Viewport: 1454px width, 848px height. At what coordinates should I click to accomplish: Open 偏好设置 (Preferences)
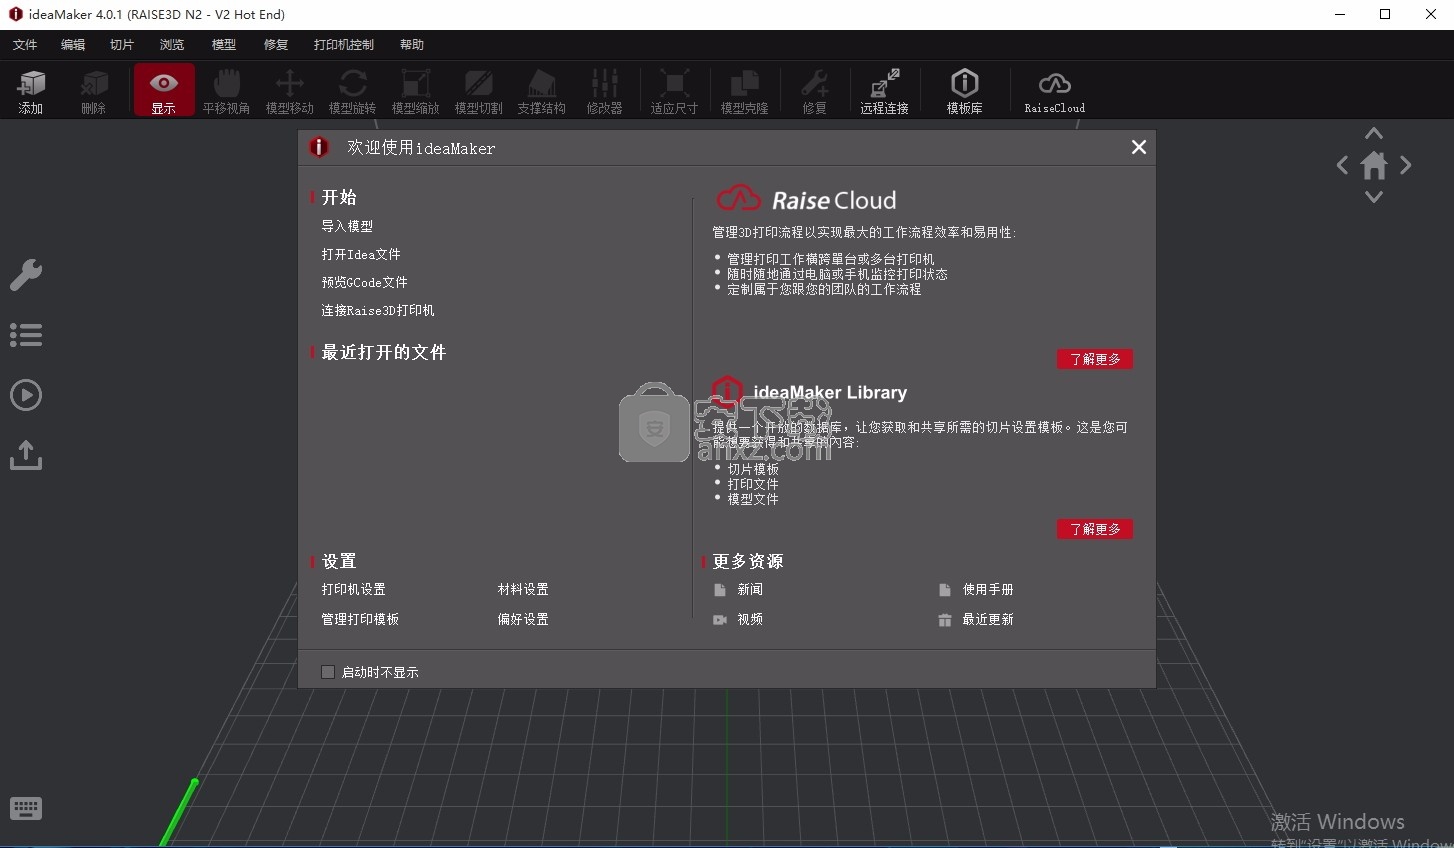[x=523, y=619]
